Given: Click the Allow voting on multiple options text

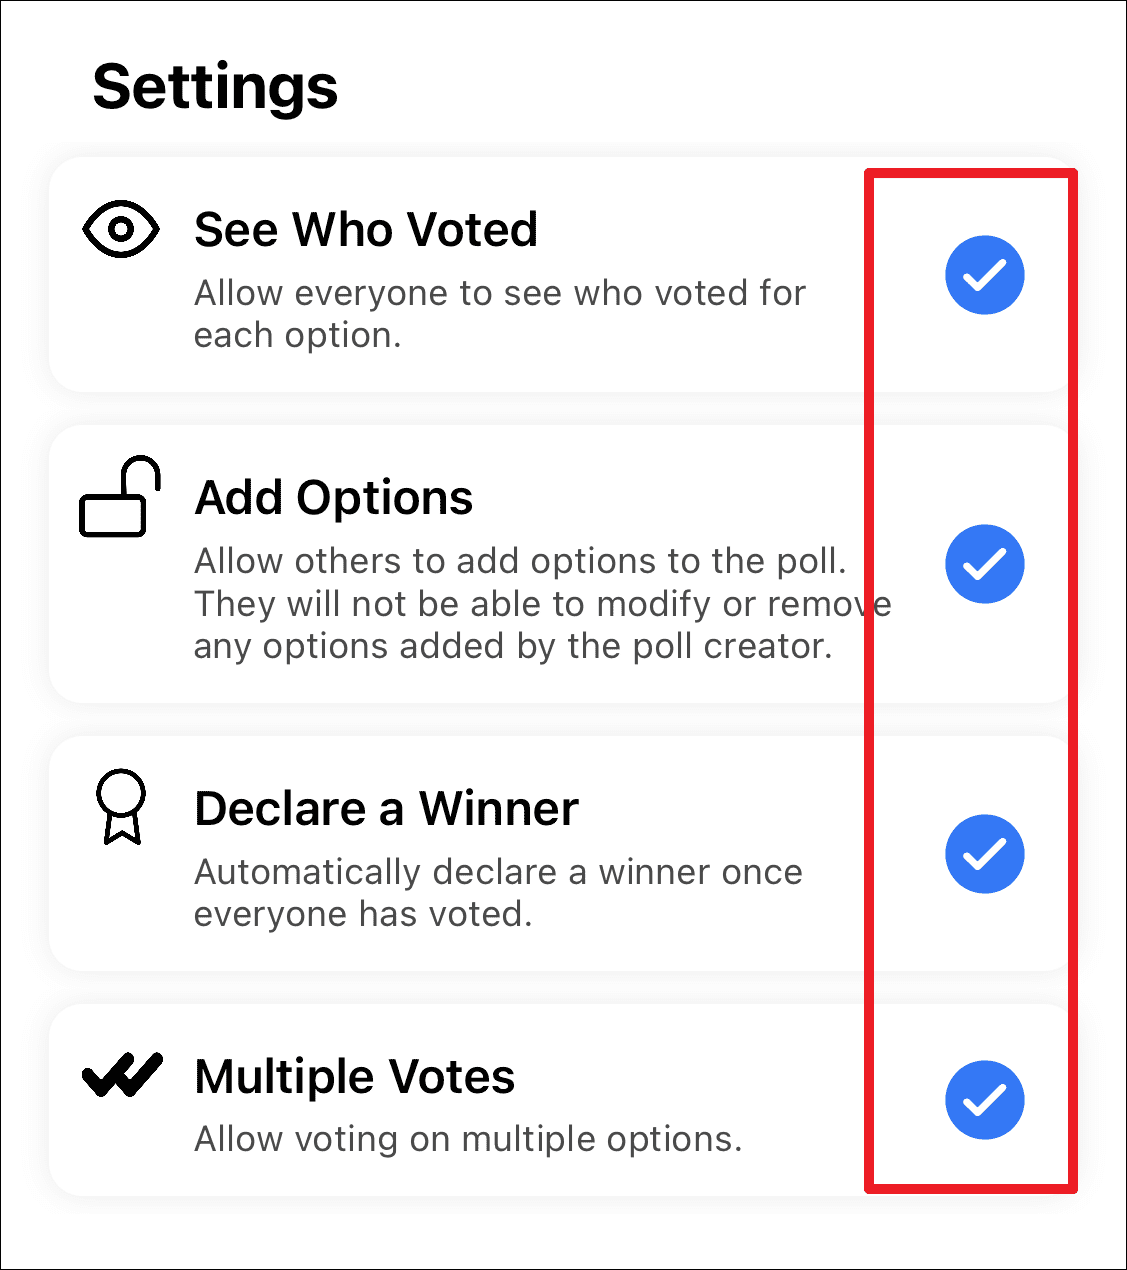Looking at the screenshot, I should point(467,1139).
